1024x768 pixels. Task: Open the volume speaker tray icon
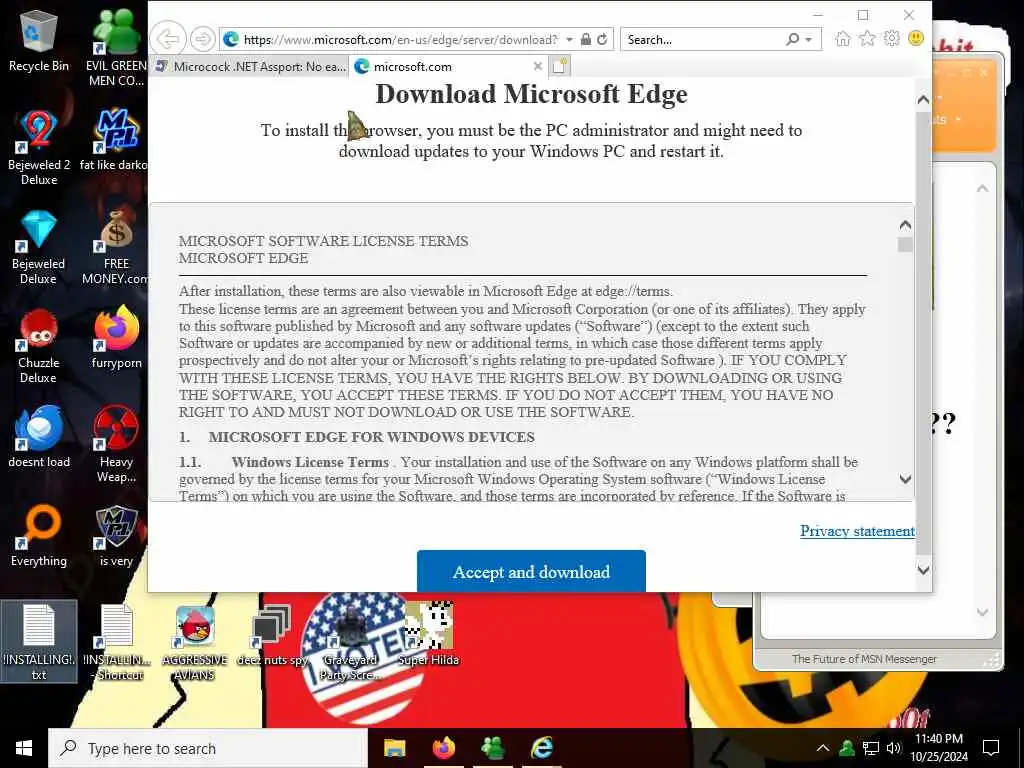pos(894,748)
